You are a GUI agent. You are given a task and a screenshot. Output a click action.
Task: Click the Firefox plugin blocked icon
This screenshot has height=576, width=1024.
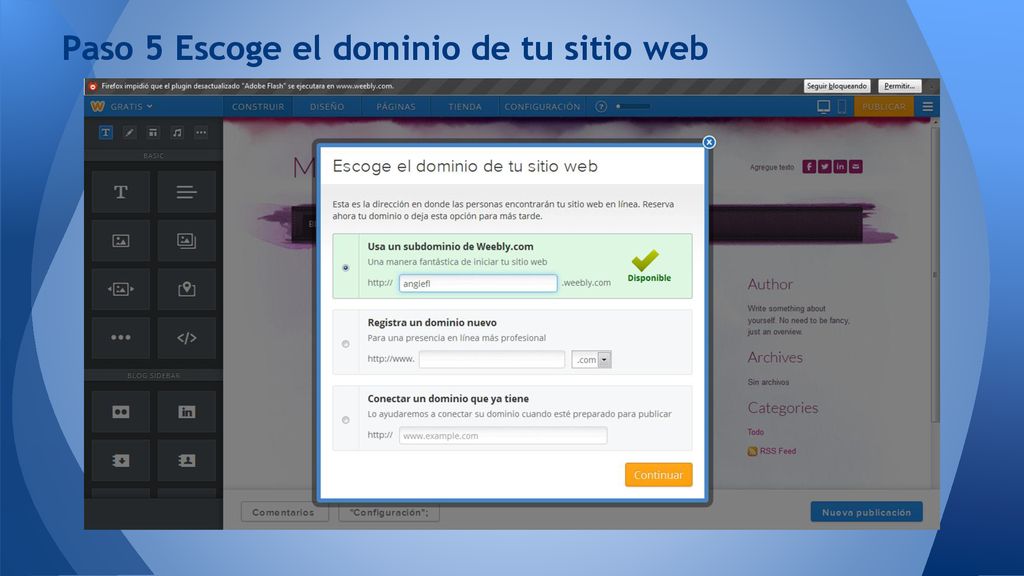coord(93,86)
